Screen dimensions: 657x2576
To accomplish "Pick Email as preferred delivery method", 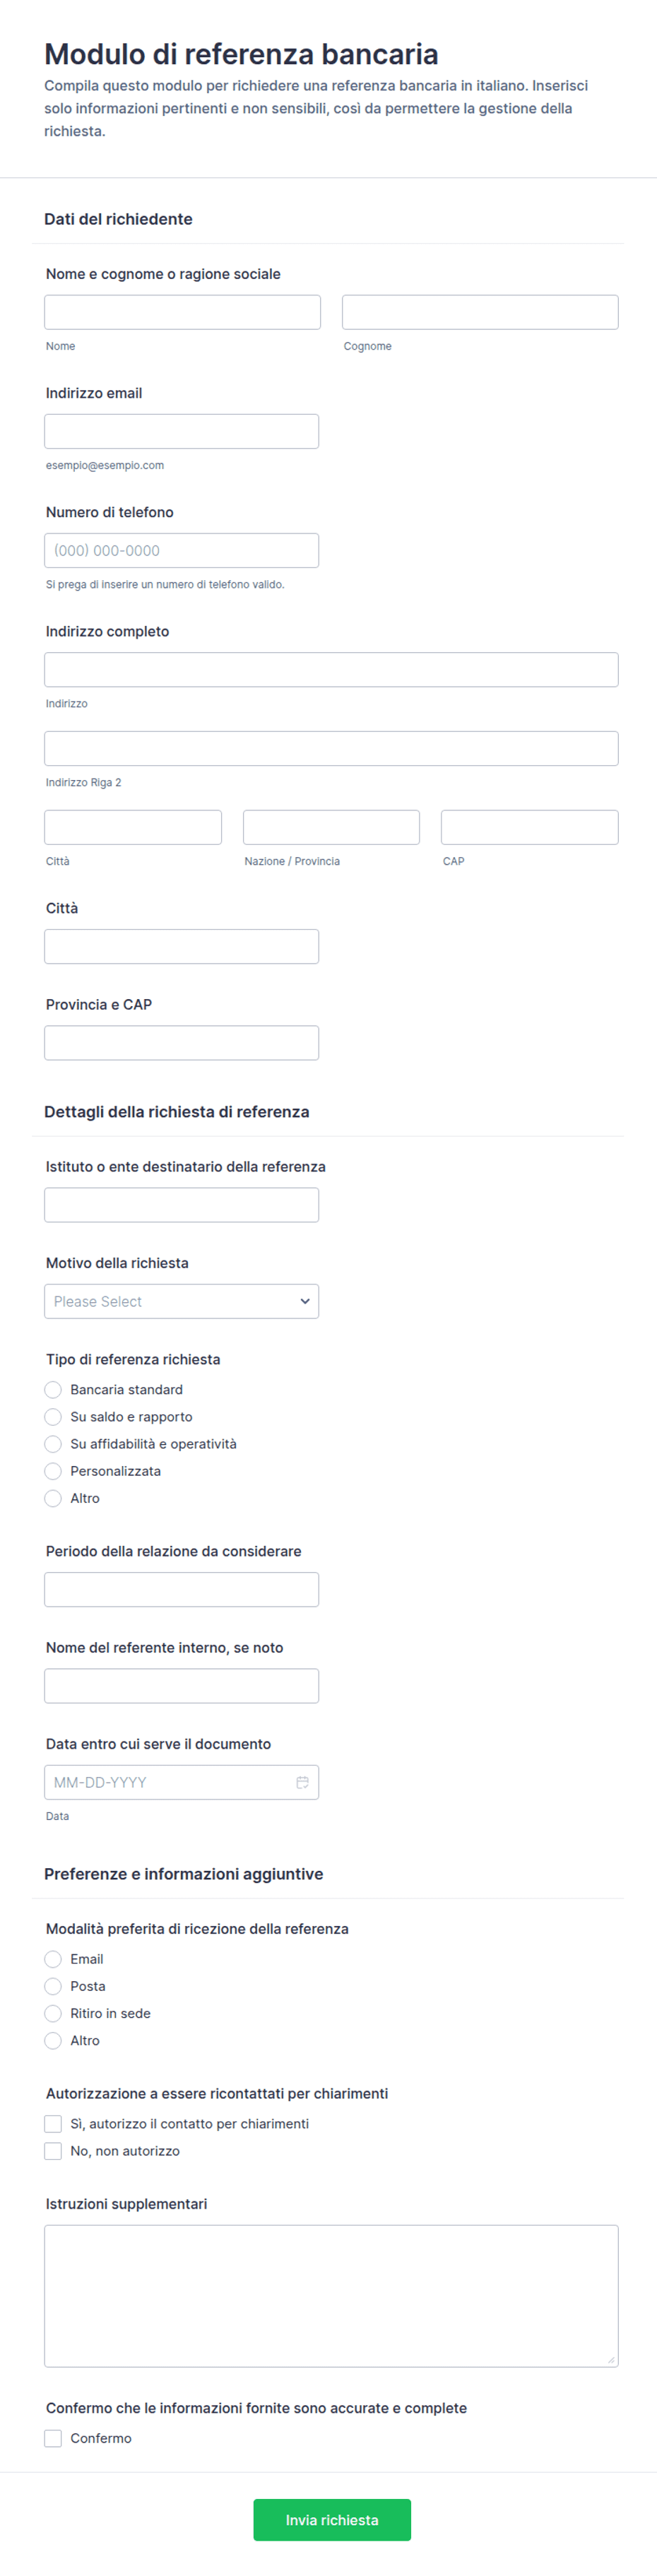I will click(x=53, y=1959).
